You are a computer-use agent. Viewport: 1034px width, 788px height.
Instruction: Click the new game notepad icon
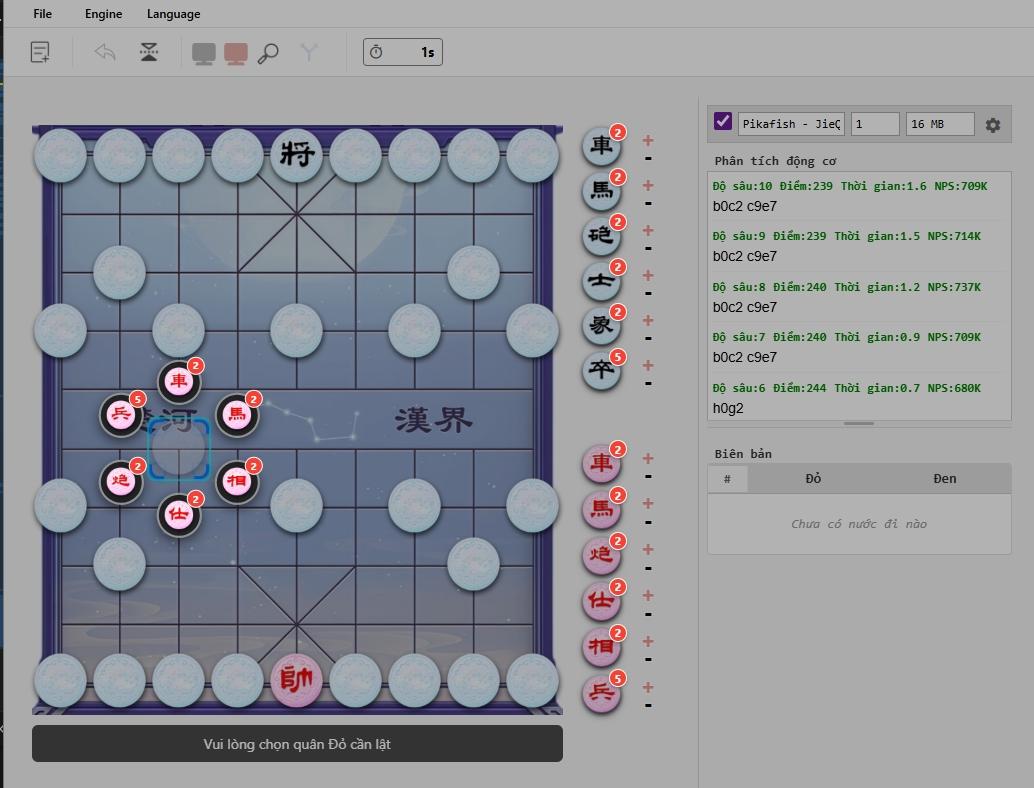point(40,52)
